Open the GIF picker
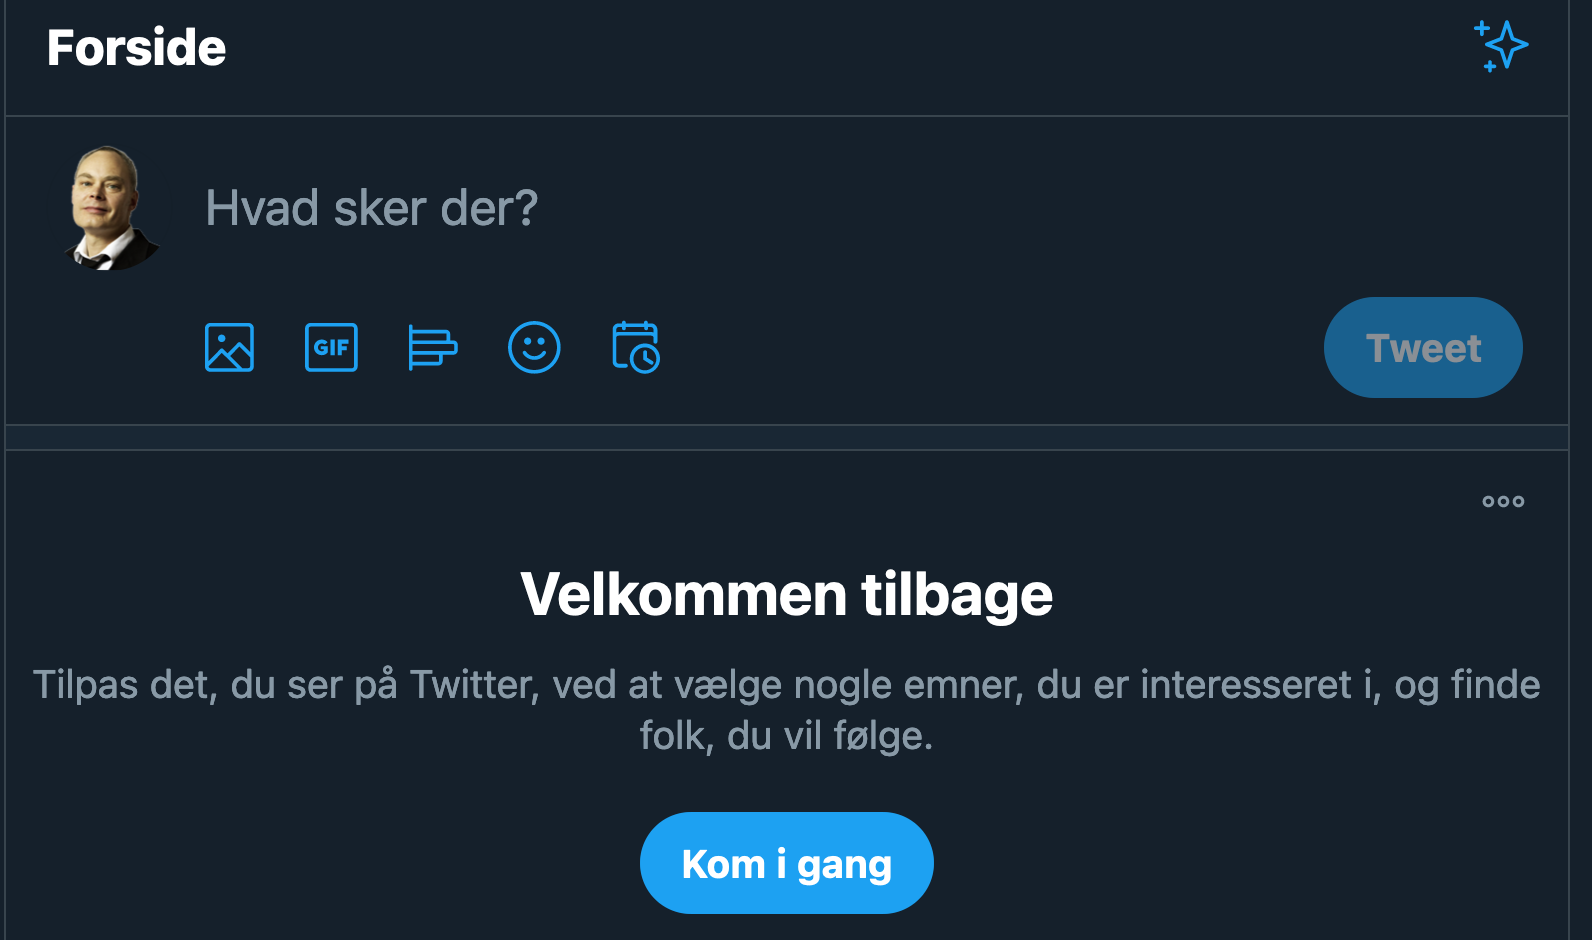Viewport: 1592px width, 940px height. [x=331, y=348]
